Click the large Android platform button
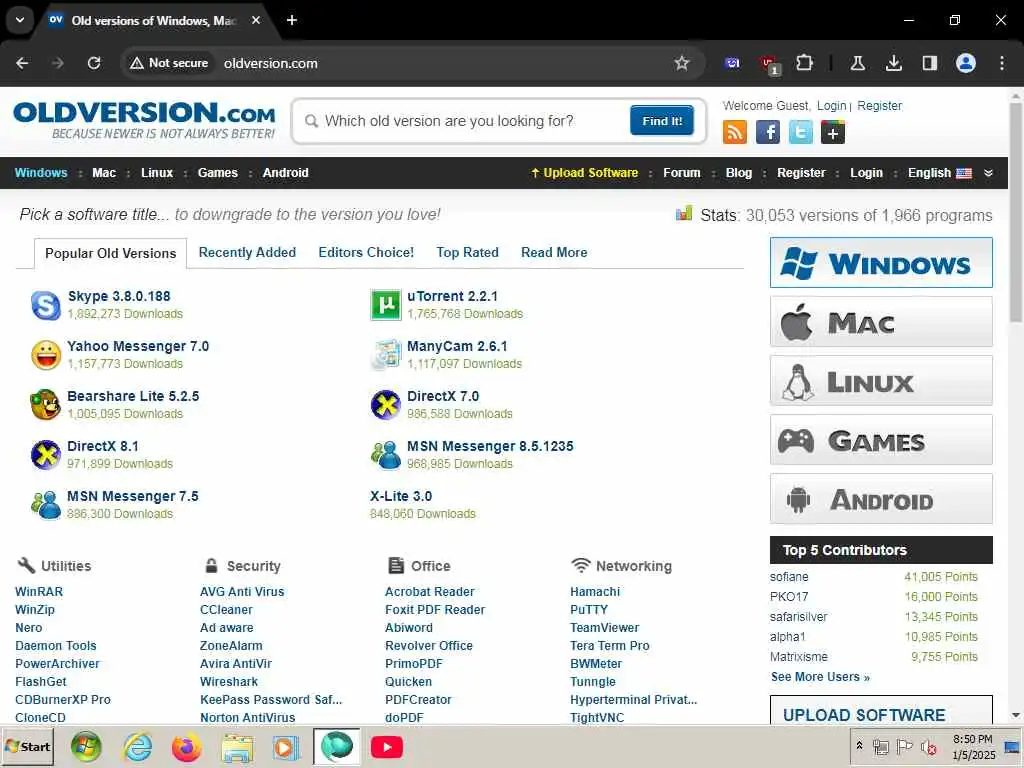 (881, 499)
